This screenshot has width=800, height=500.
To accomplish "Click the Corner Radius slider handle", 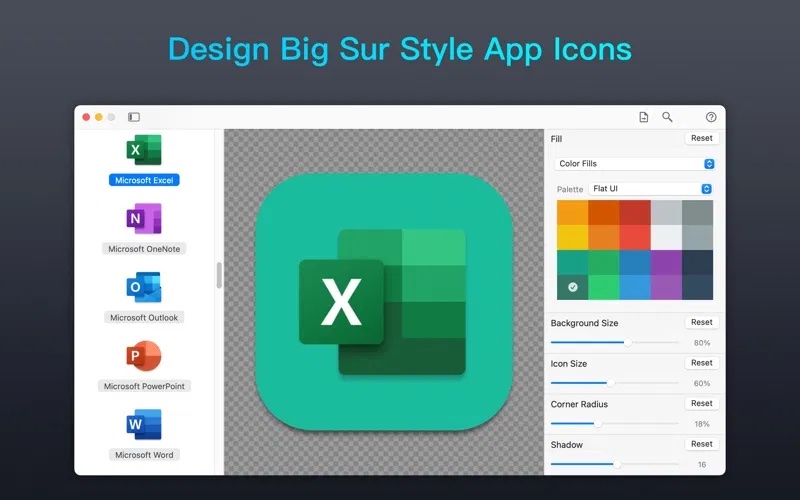I will 598,423.
